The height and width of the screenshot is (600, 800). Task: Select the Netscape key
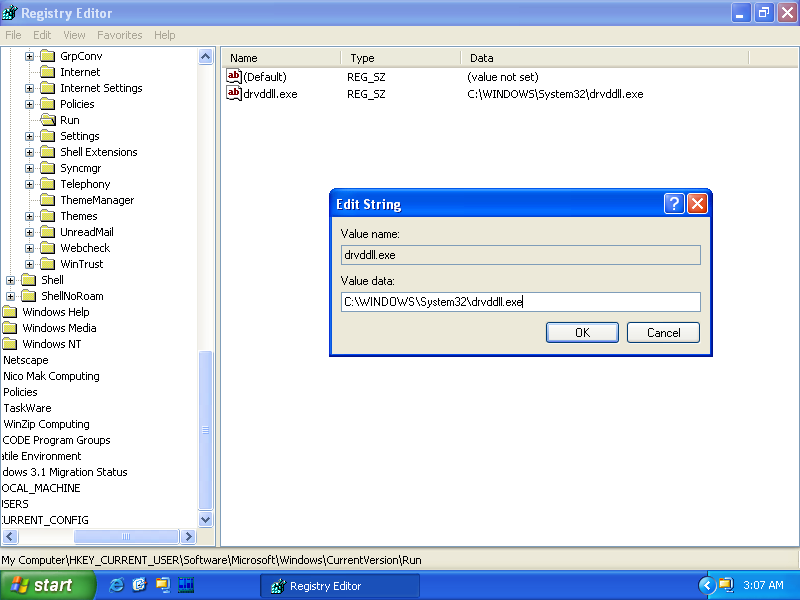26,360
